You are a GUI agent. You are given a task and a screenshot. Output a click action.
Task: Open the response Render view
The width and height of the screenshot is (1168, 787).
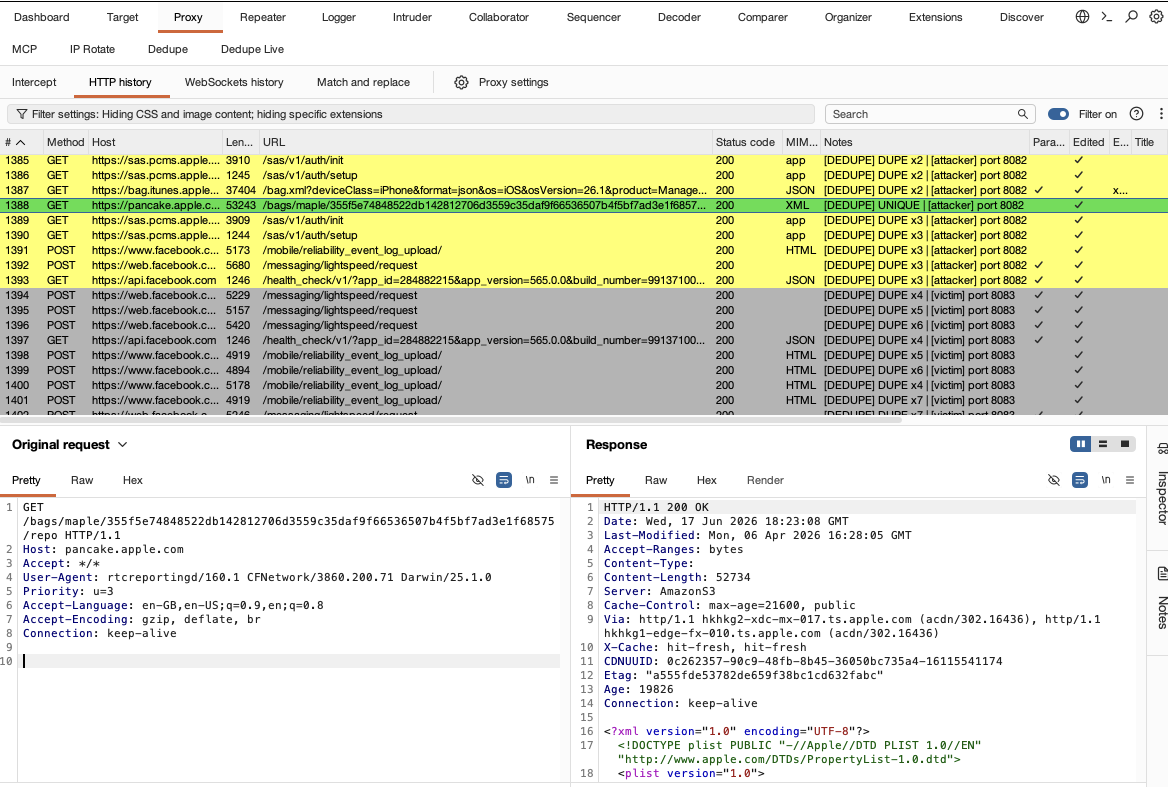tap(765, 480)
